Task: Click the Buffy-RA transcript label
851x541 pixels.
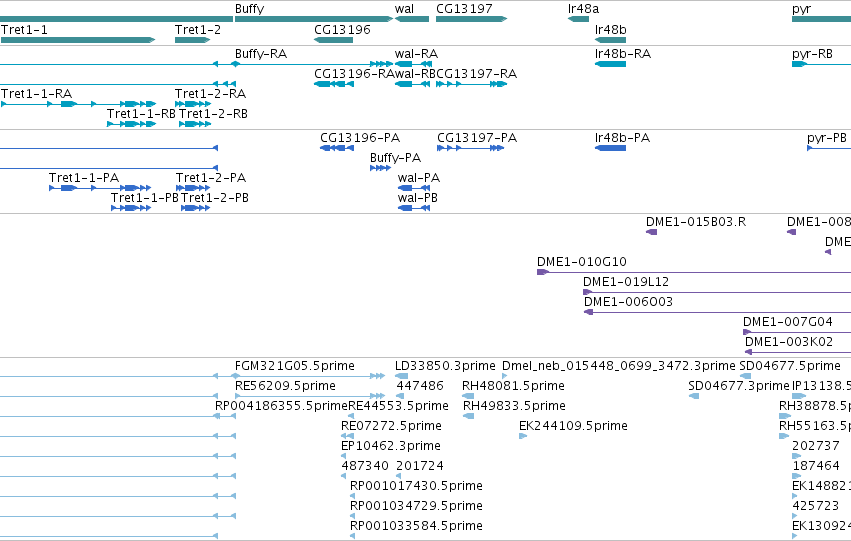Action: pyautogui.click(x=261, y=54)
